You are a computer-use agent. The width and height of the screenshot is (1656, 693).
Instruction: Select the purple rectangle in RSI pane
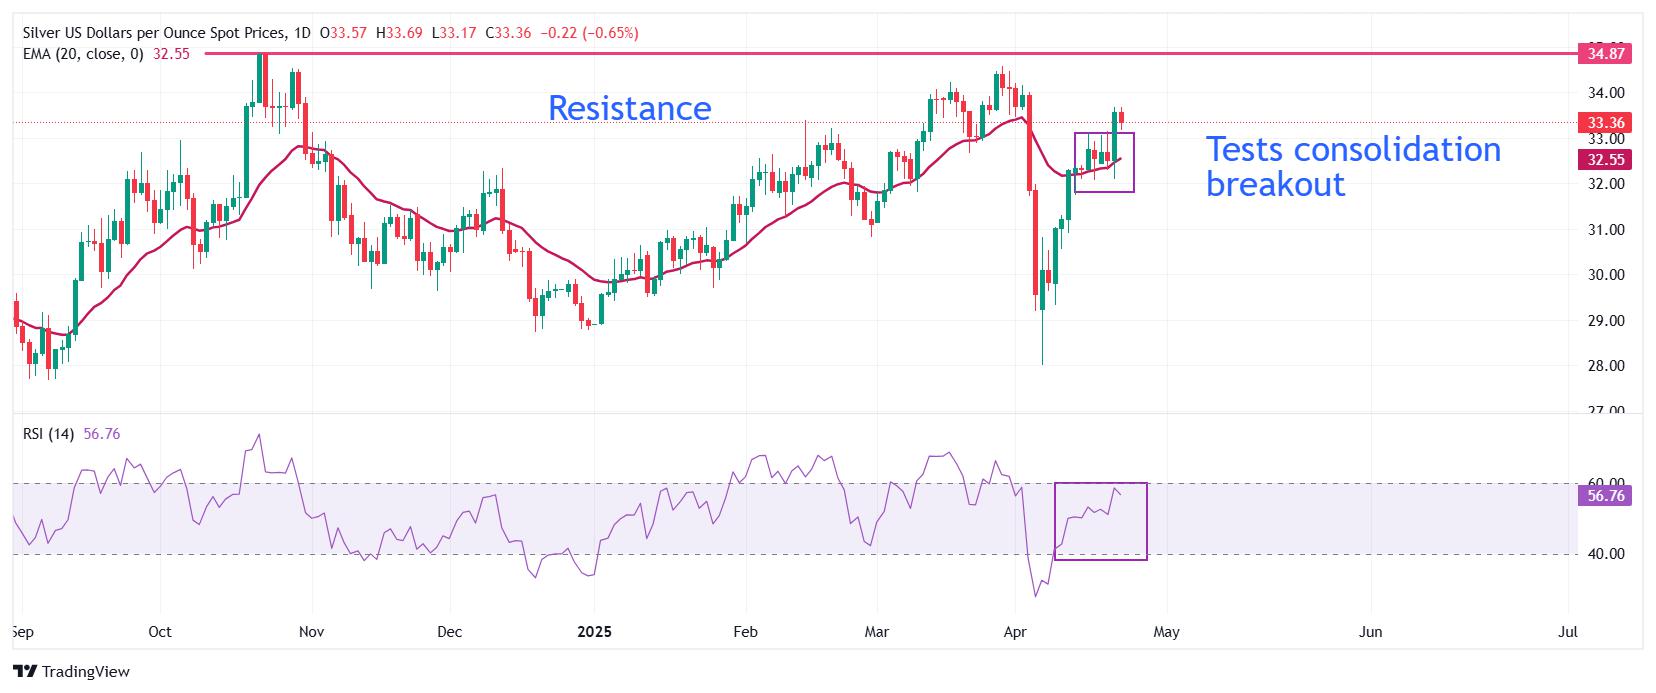coord(1101,521)
